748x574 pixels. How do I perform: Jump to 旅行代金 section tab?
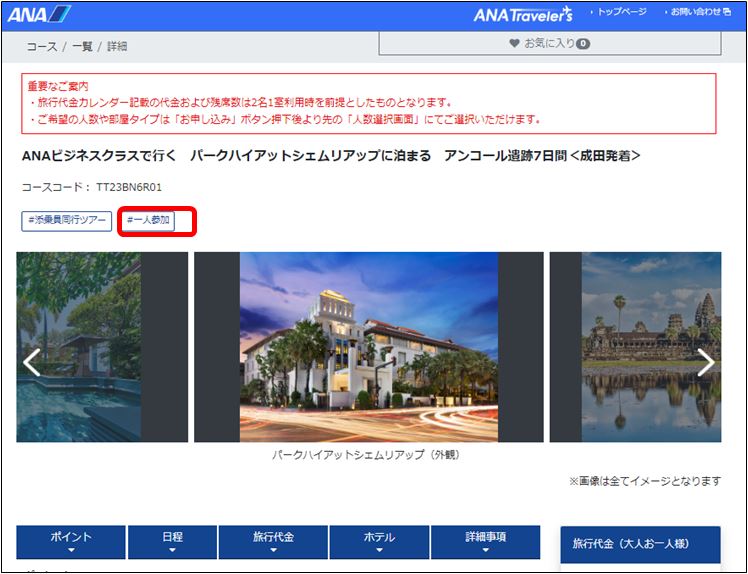[273, 542]
